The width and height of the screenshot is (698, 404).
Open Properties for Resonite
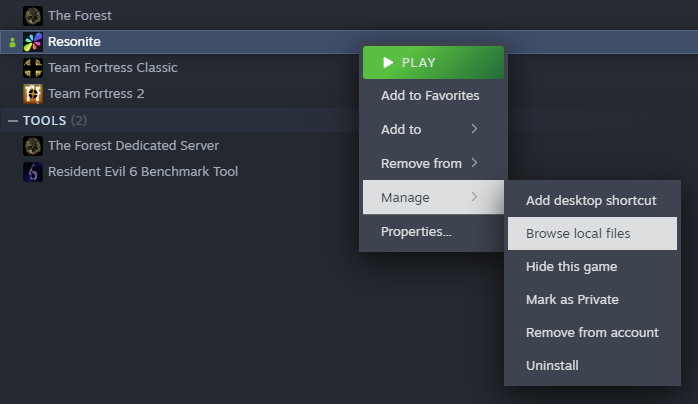416,232
